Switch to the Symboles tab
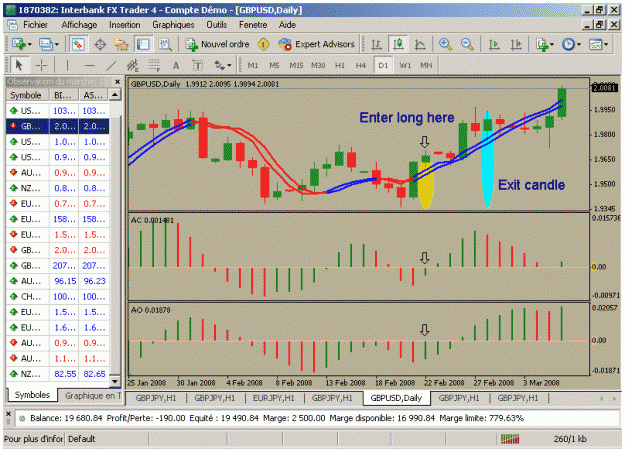This screenshot has width=625, height=449. (32, 395)
